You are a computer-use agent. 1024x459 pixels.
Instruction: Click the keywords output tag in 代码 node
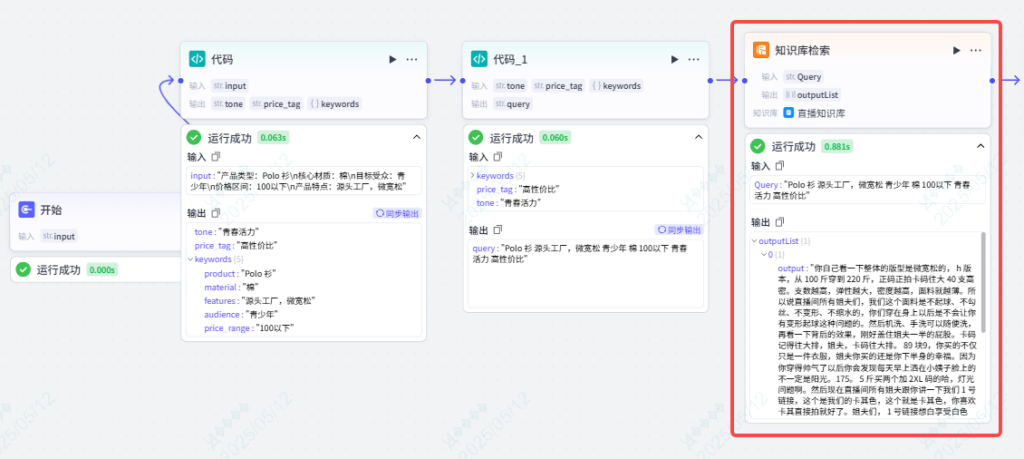[334, 104]
